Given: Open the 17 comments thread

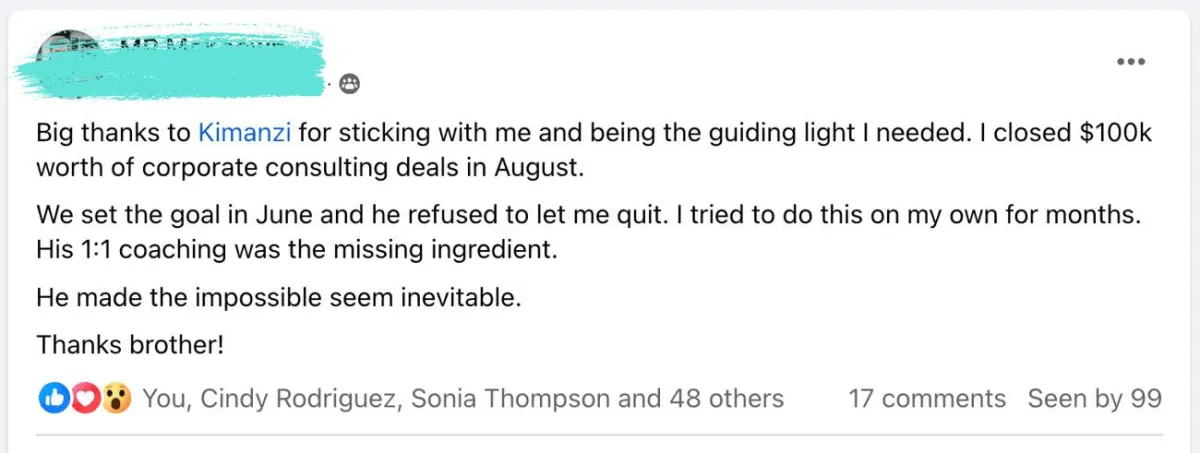Looking at the screenshot, I should pos(927,399).
